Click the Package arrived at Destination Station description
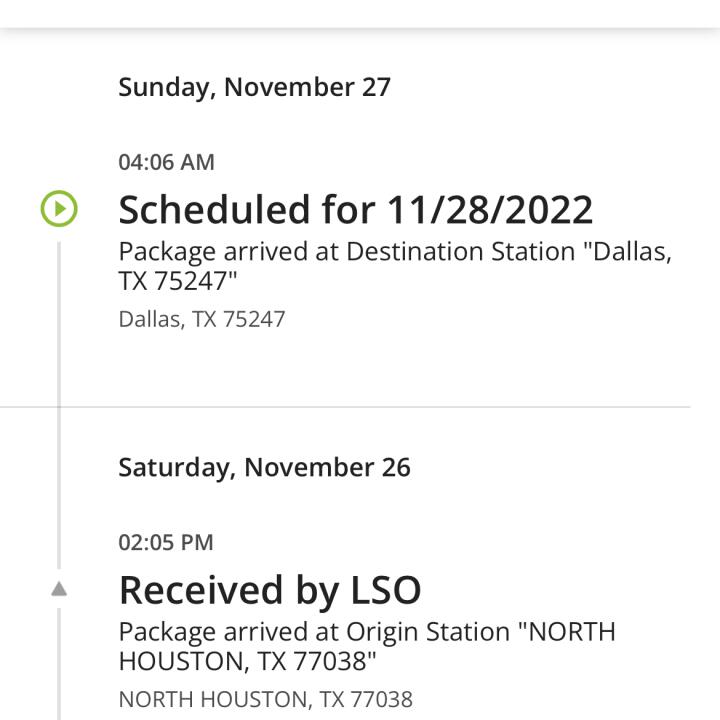This screenshot has width=720, height=720. (x=394, y=265)
